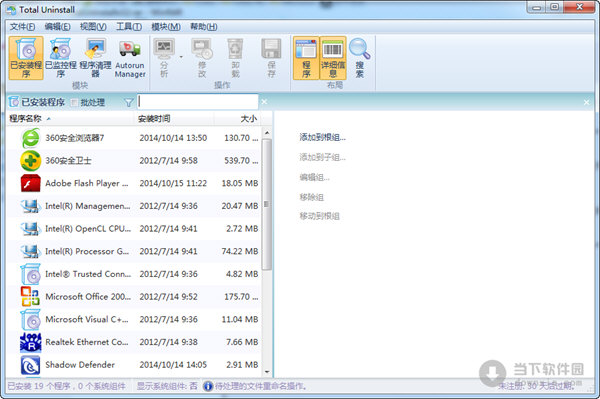
Task: Sort by the 程序名称 column header
Action: [70, 119]
